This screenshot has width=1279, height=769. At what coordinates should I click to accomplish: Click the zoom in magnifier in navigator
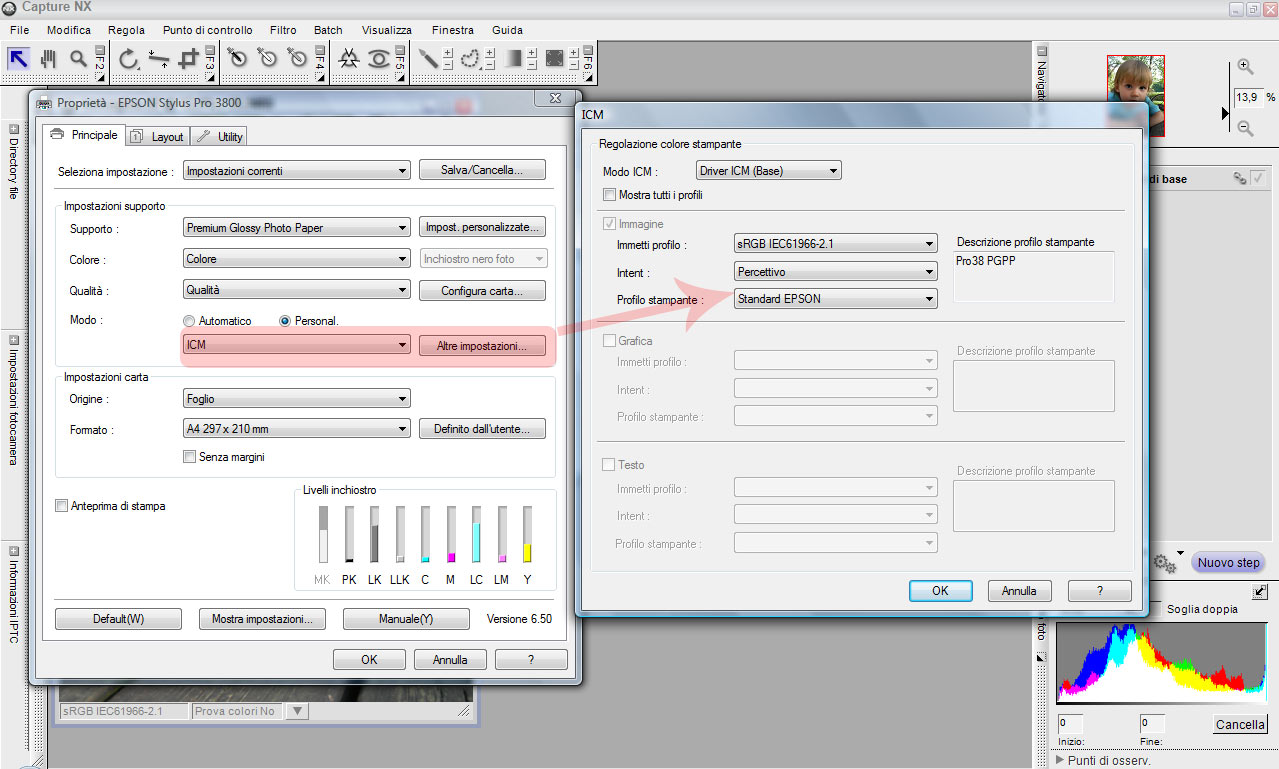(1245, 67)
